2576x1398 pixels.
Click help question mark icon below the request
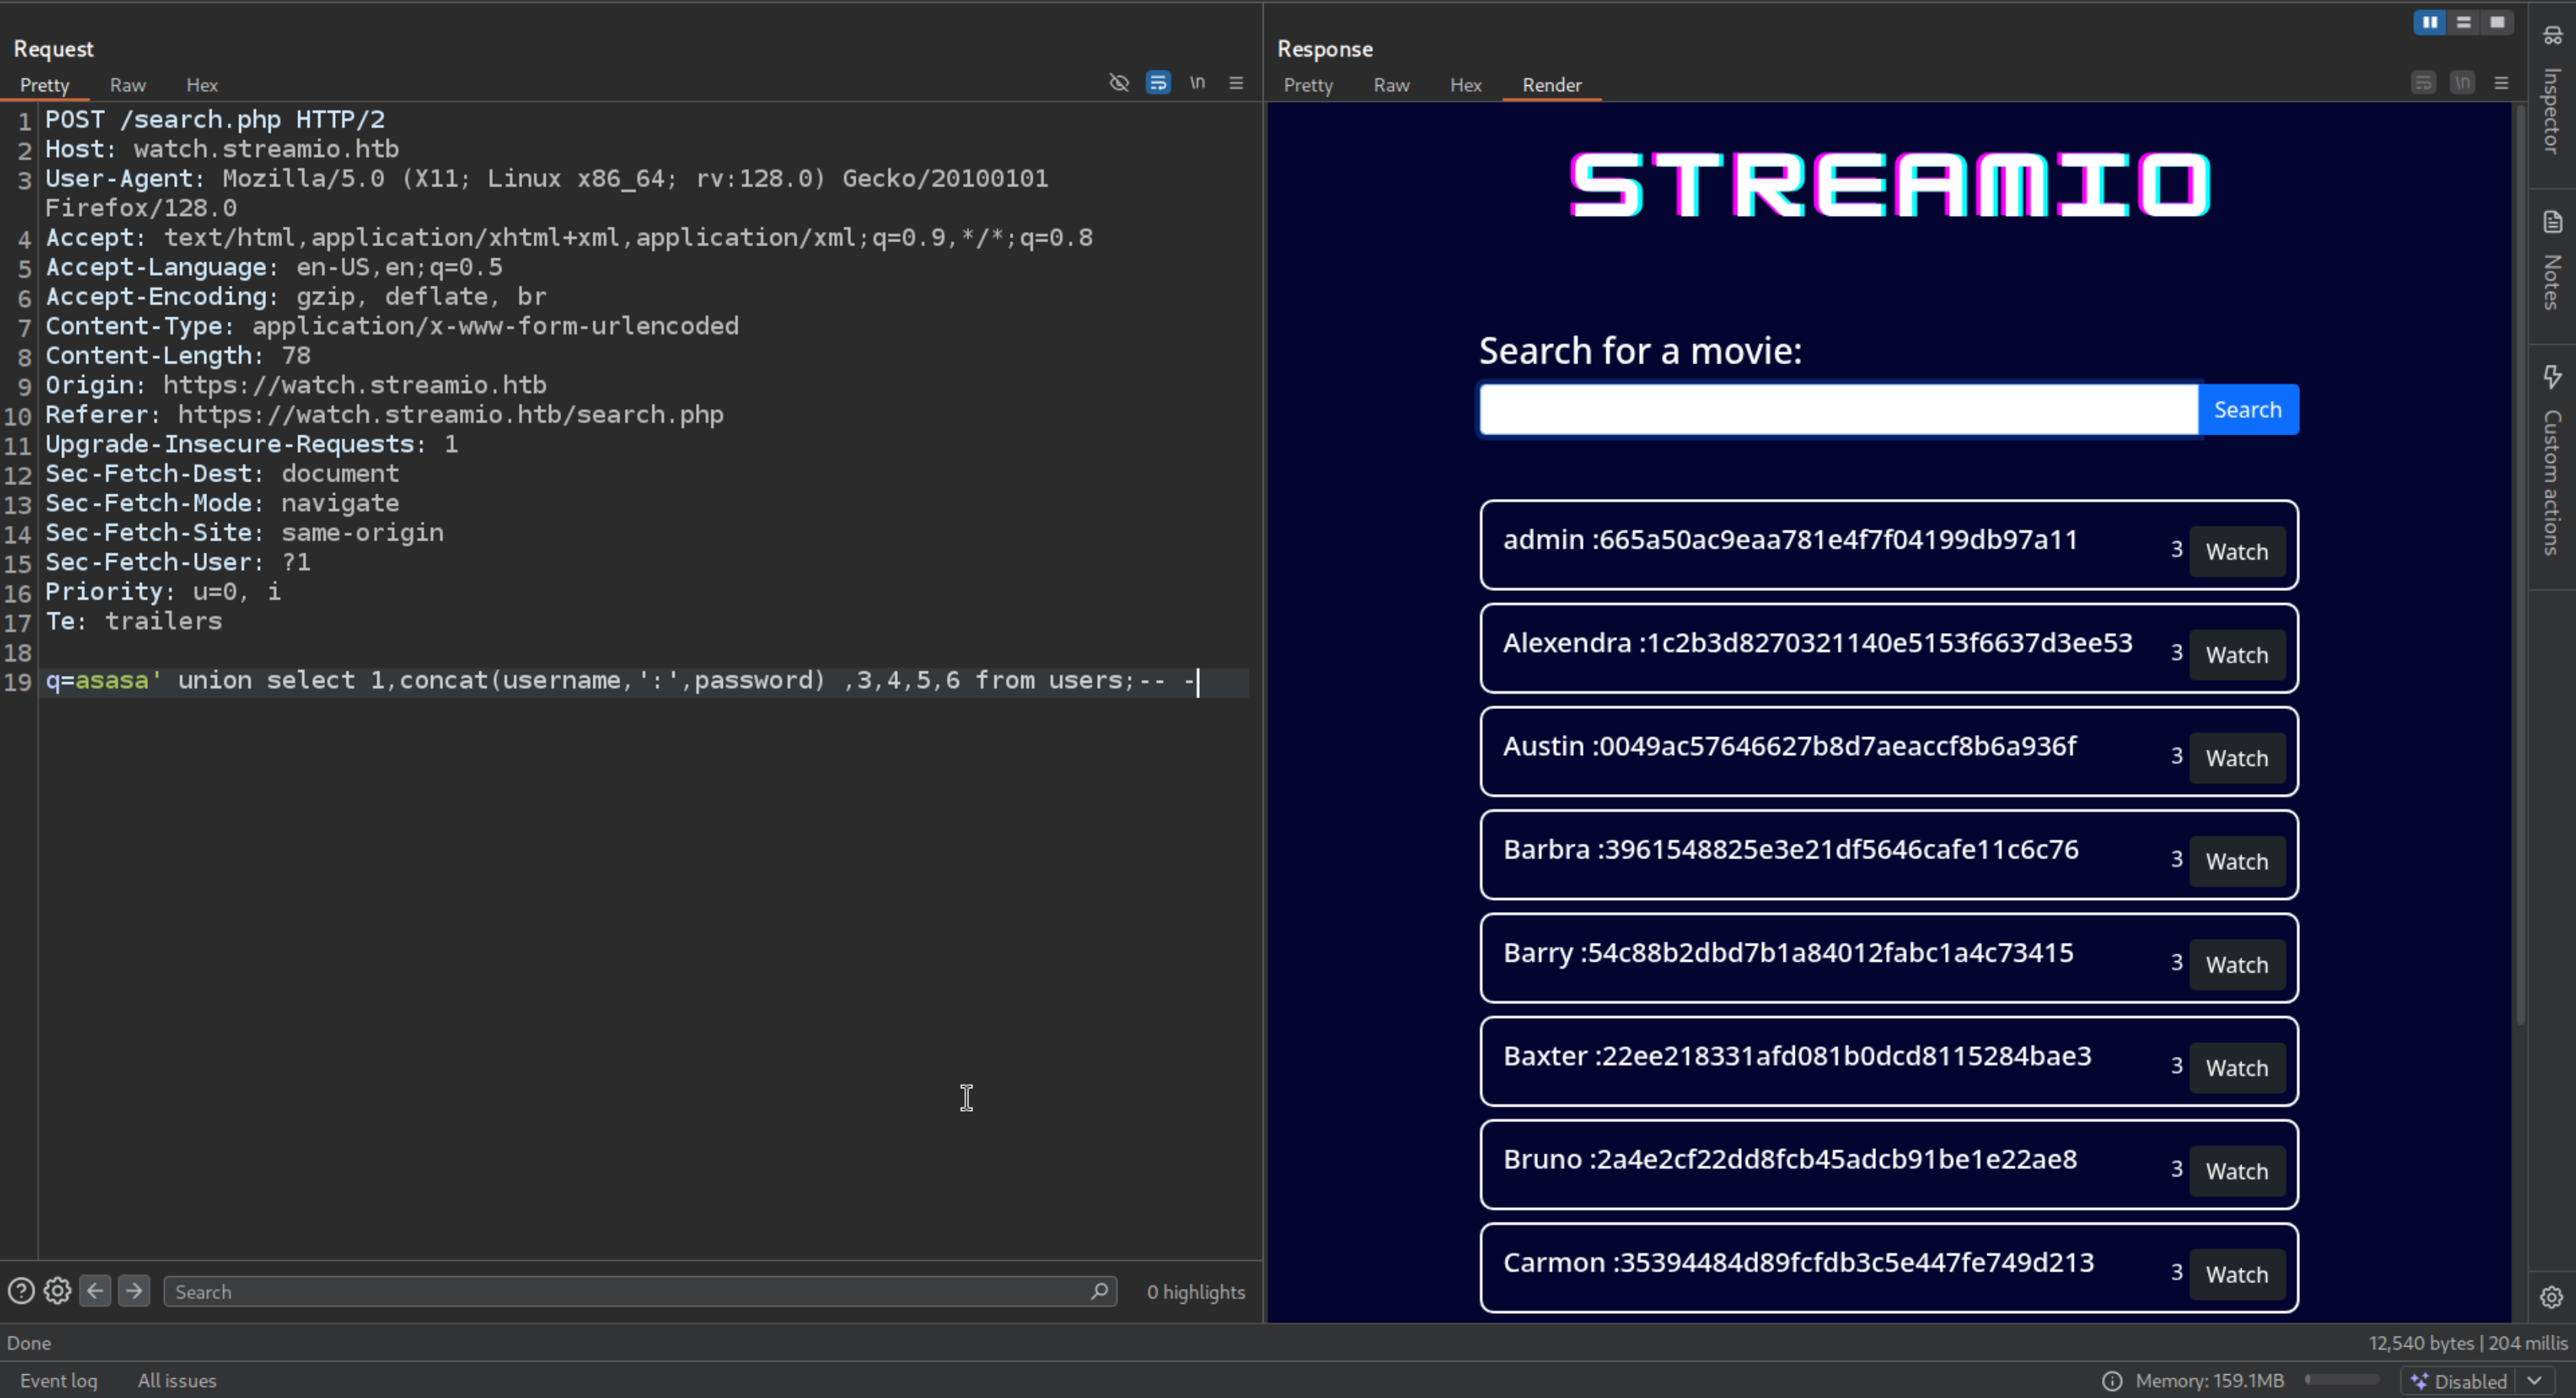pos(21,1291)
